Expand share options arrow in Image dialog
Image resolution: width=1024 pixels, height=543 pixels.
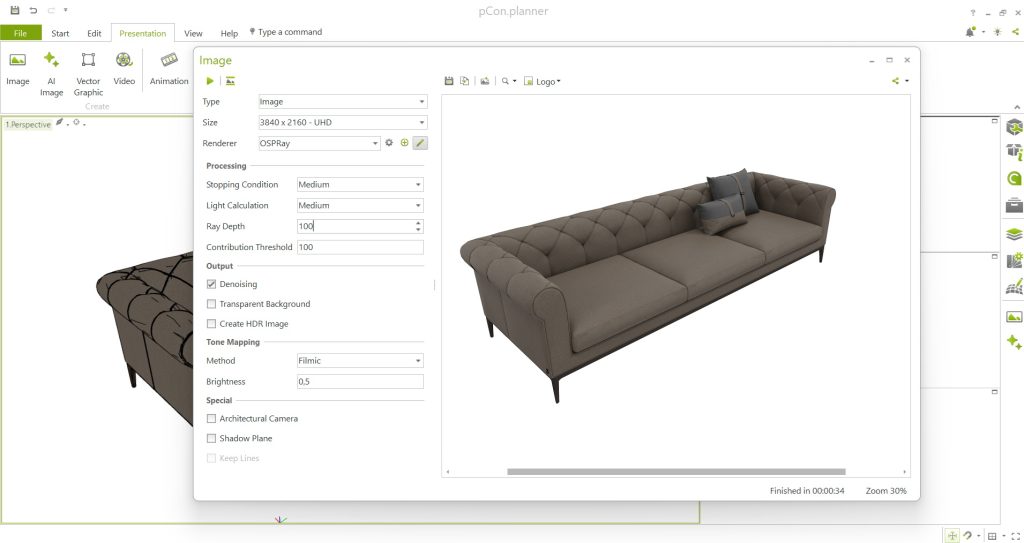906,81
